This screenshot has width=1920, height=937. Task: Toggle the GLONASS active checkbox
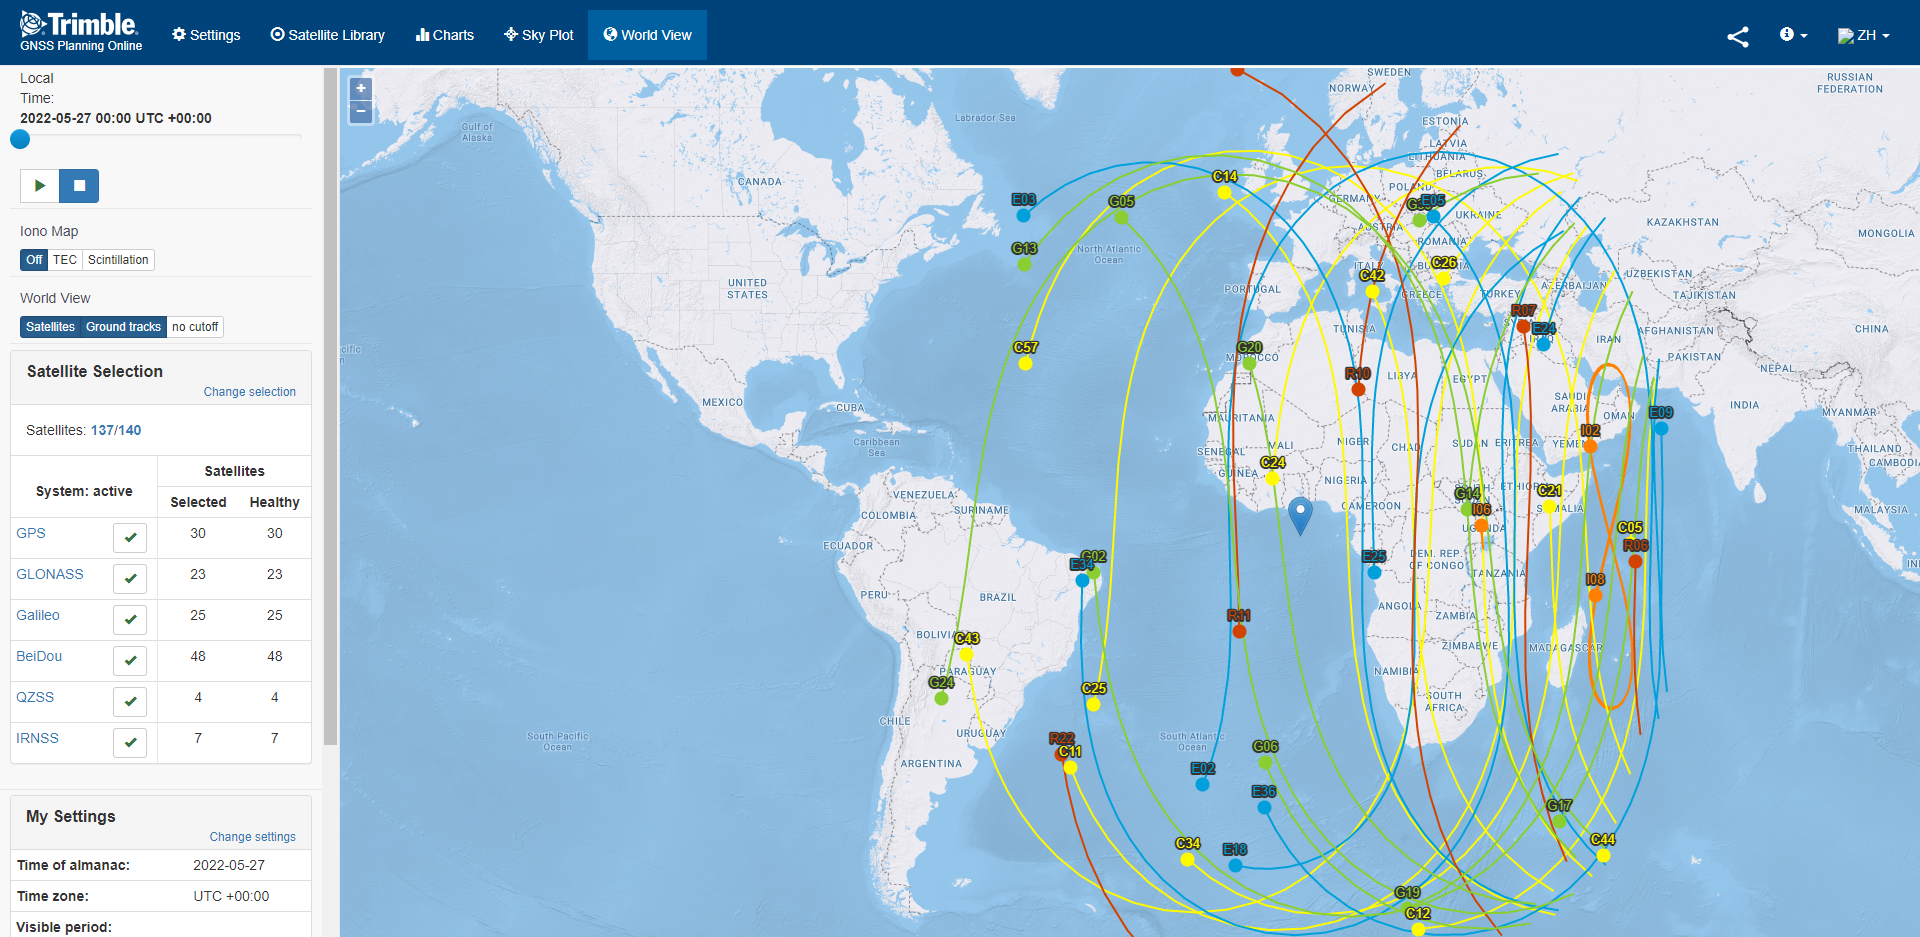pyautogui.click(x=130, y=579)
